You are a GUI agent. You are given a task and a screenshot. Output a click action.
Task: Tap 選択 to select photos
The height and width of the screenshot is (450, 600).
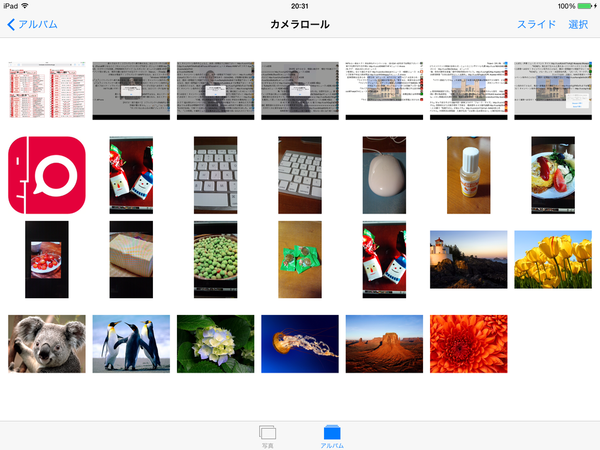tap(578, 24)
